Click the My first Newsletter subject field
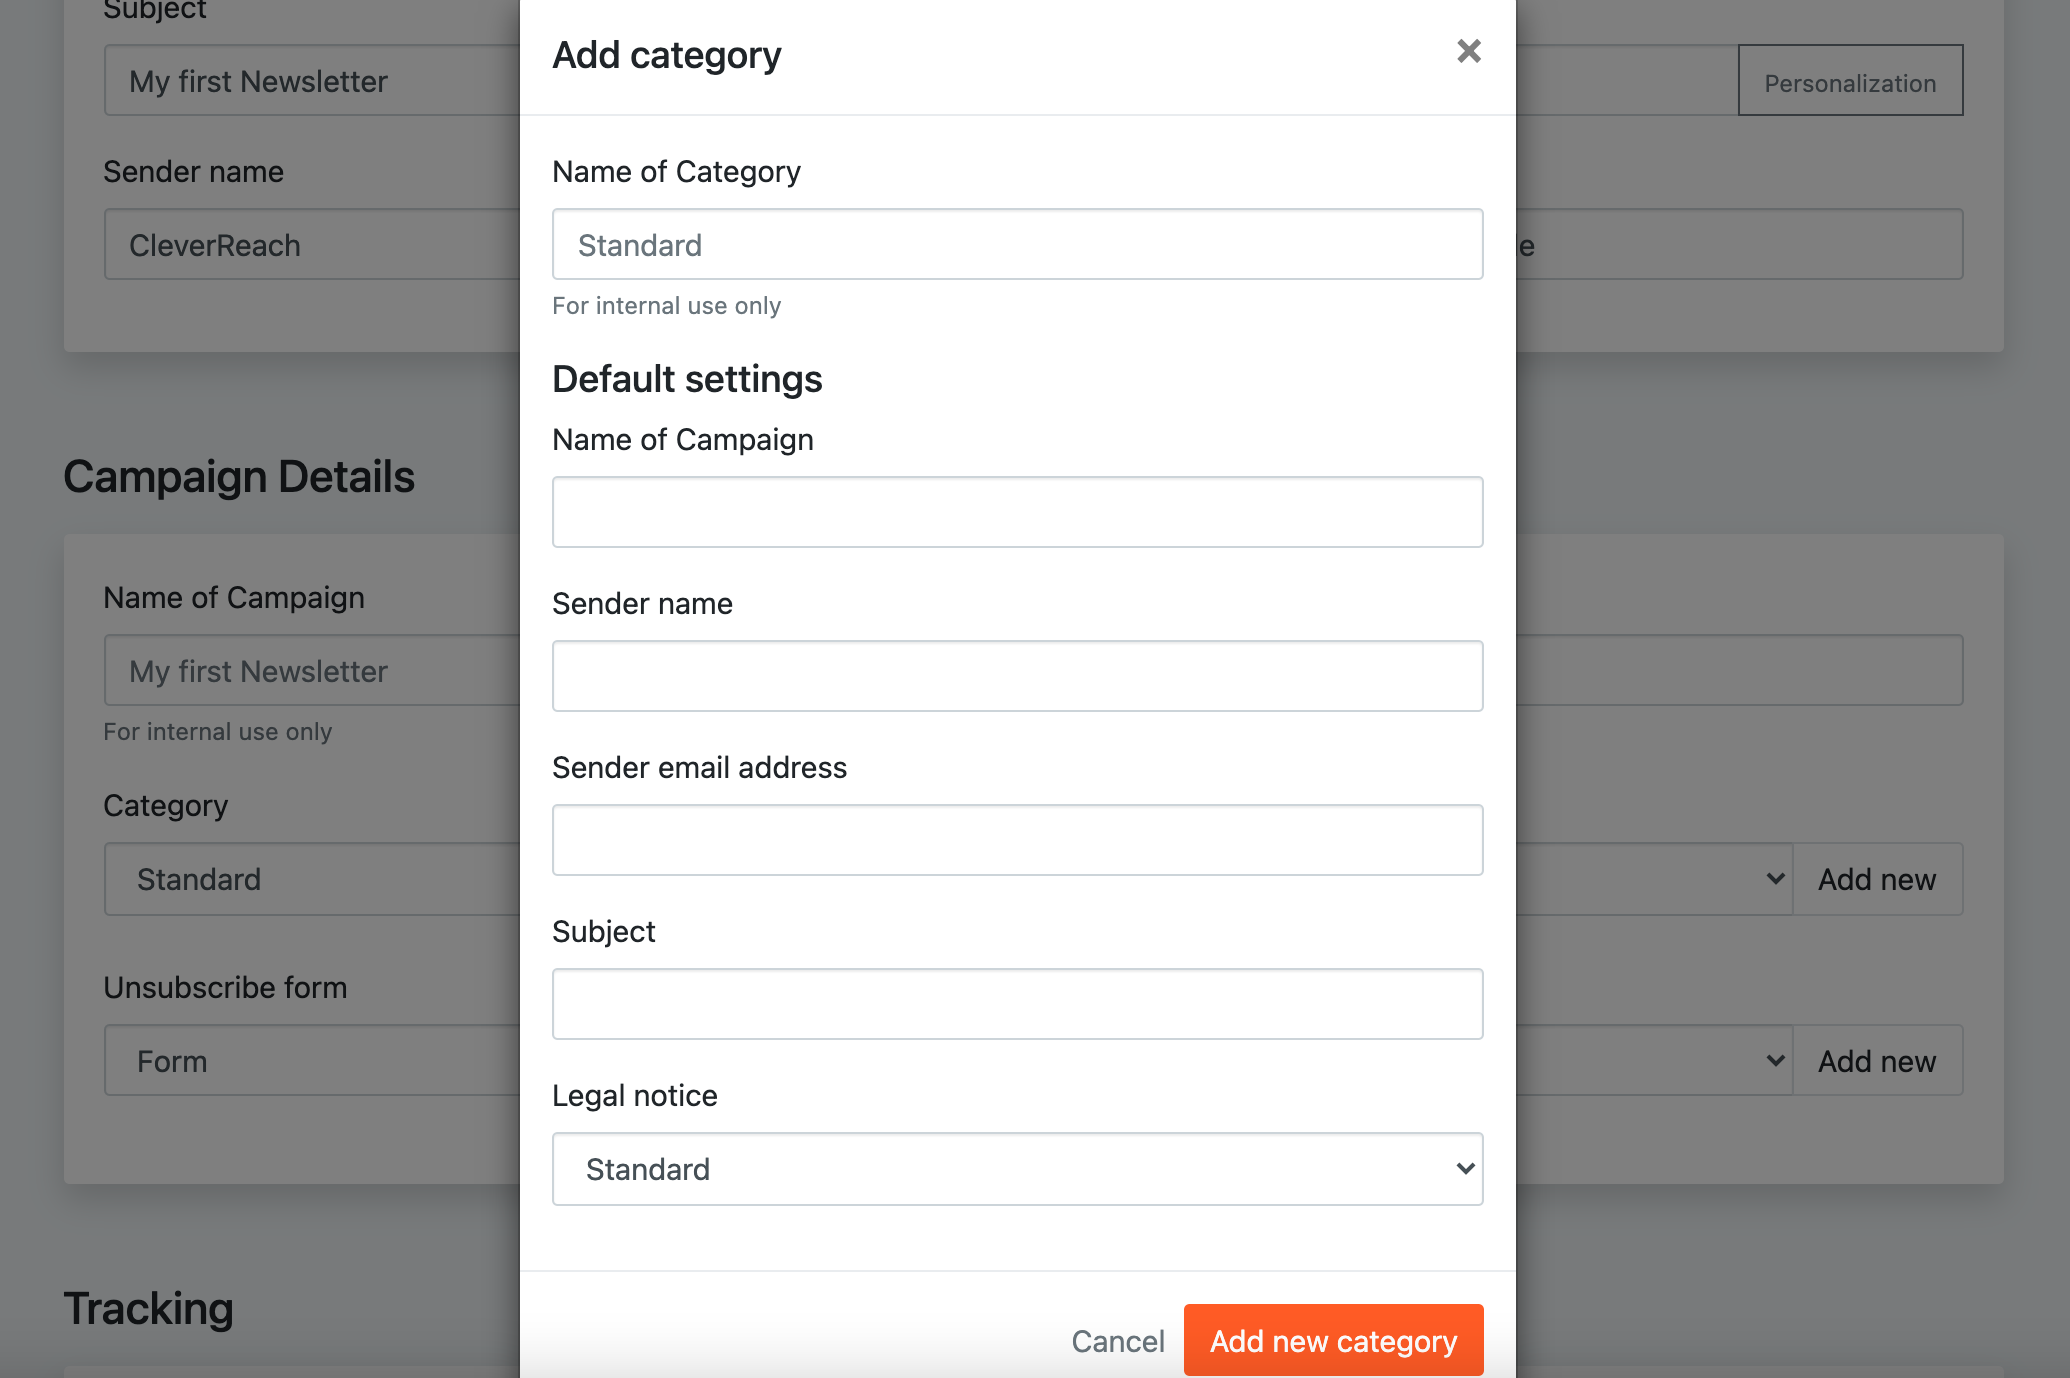The width and height of the screenshot is (2070, 1378). 312,81
